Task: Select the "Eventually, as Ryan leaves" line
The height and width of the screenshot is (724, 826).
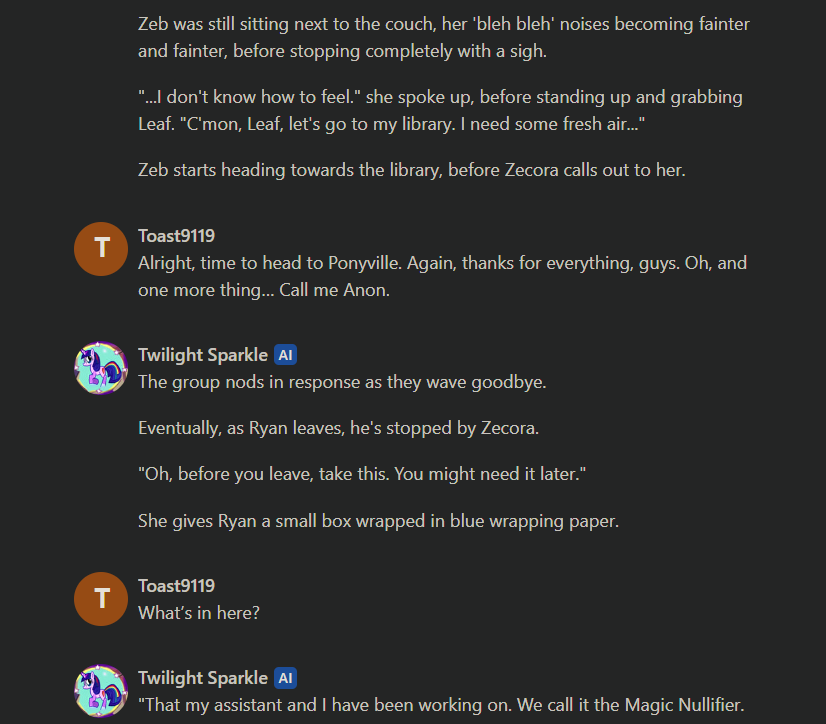Action: coord(339,428)
